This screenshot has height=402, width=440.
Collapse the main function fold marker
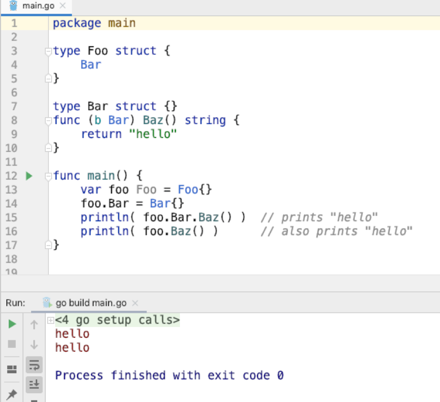pyautogui.click(x=48, y=176)
